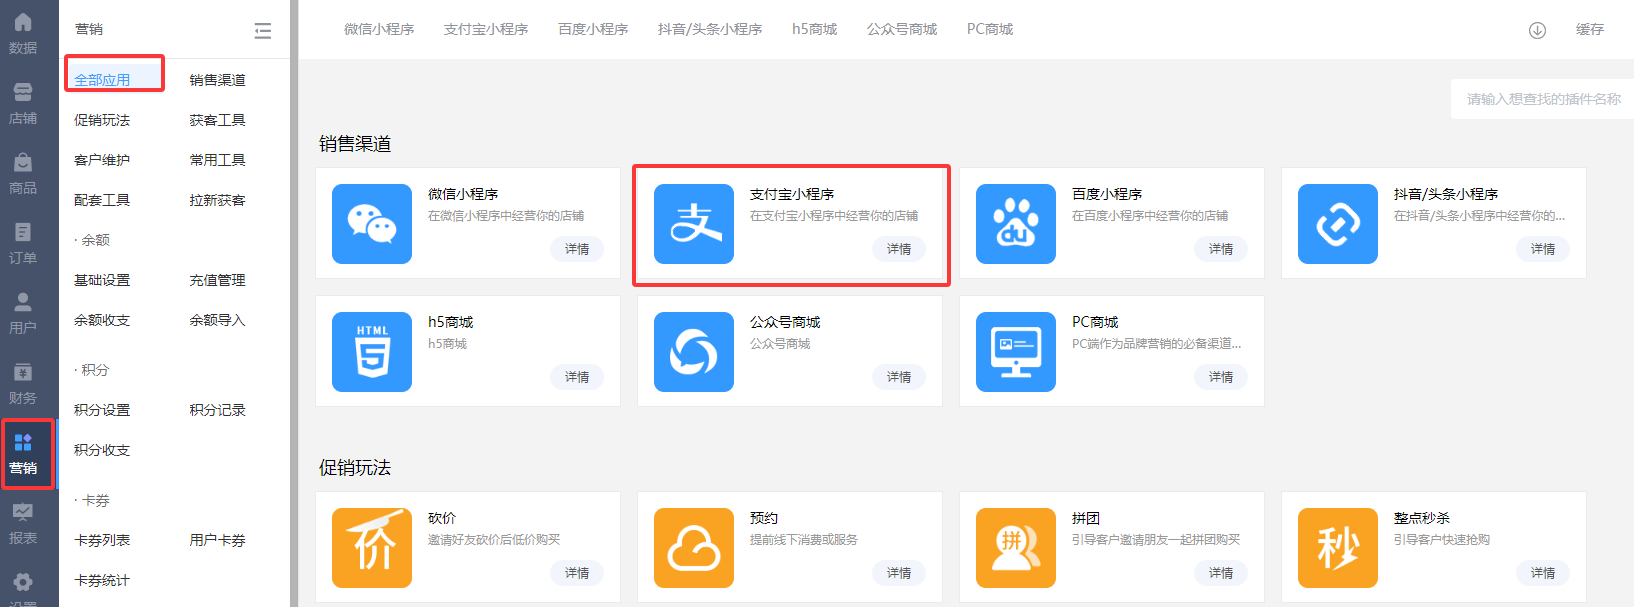The image size is (1634, 607).
Task: Collapse the 营销 submenu with the fold icon
Action: pos(263,31)
